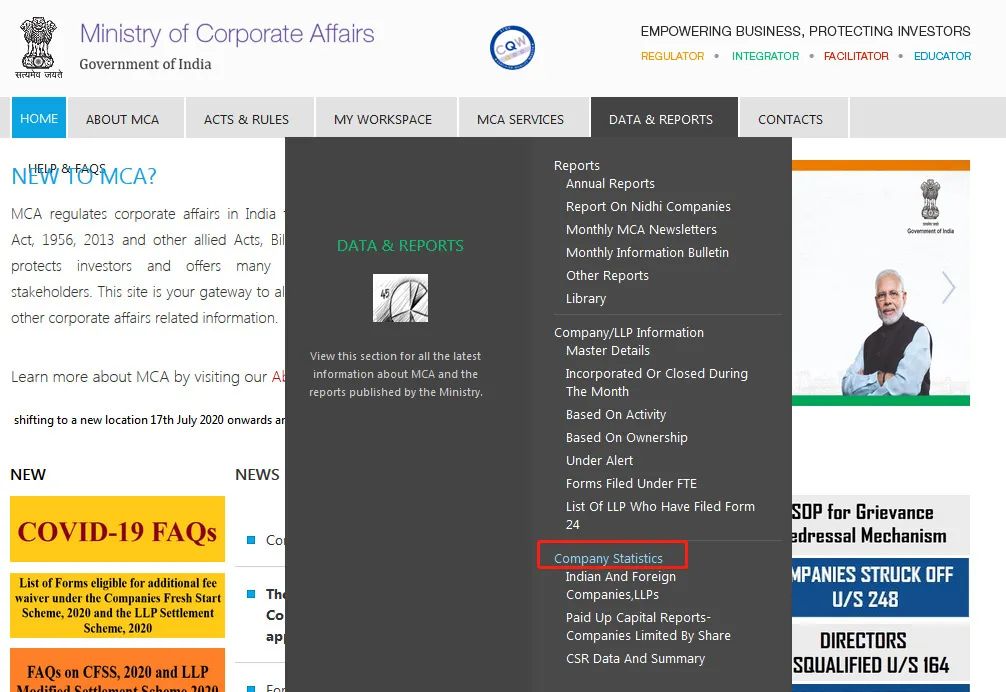Open the Fresh Start Scheme forms list banner
This screenshot has height=692, width=1006.
117,605
